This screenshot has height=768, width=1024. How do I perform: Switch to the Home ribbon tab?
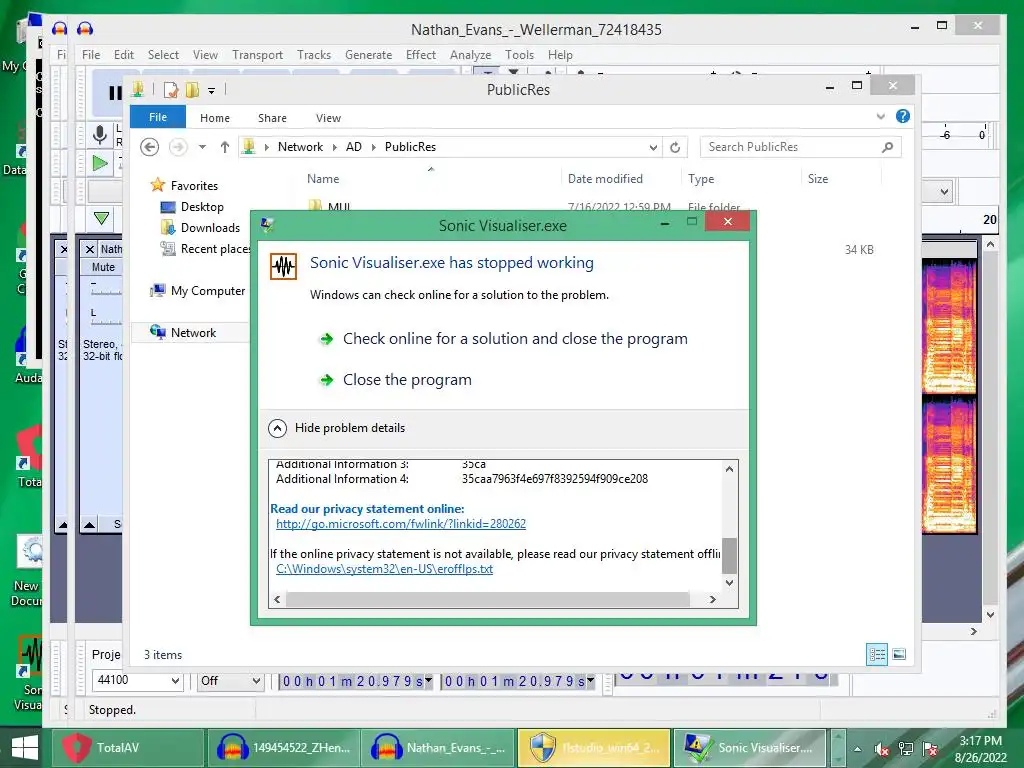pos(215,118)
